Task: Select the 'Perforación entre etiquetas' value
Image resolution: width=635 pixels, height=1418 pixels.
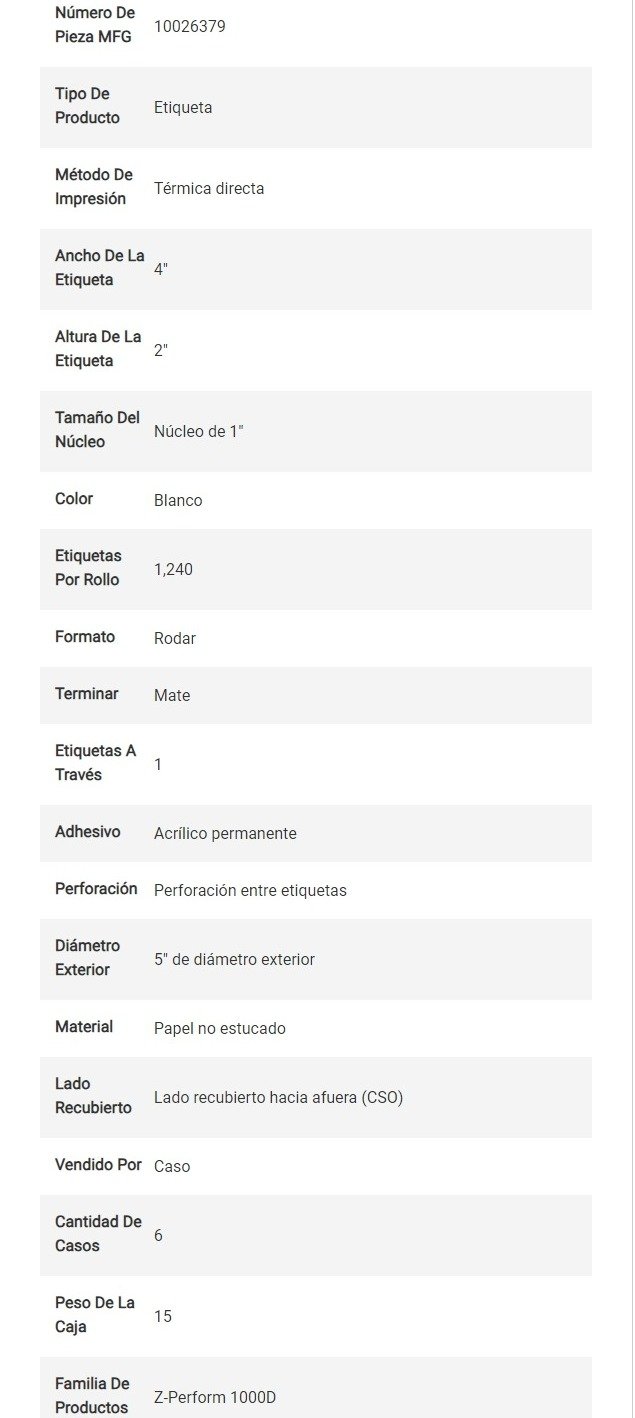Action: [x=250, y=890]
